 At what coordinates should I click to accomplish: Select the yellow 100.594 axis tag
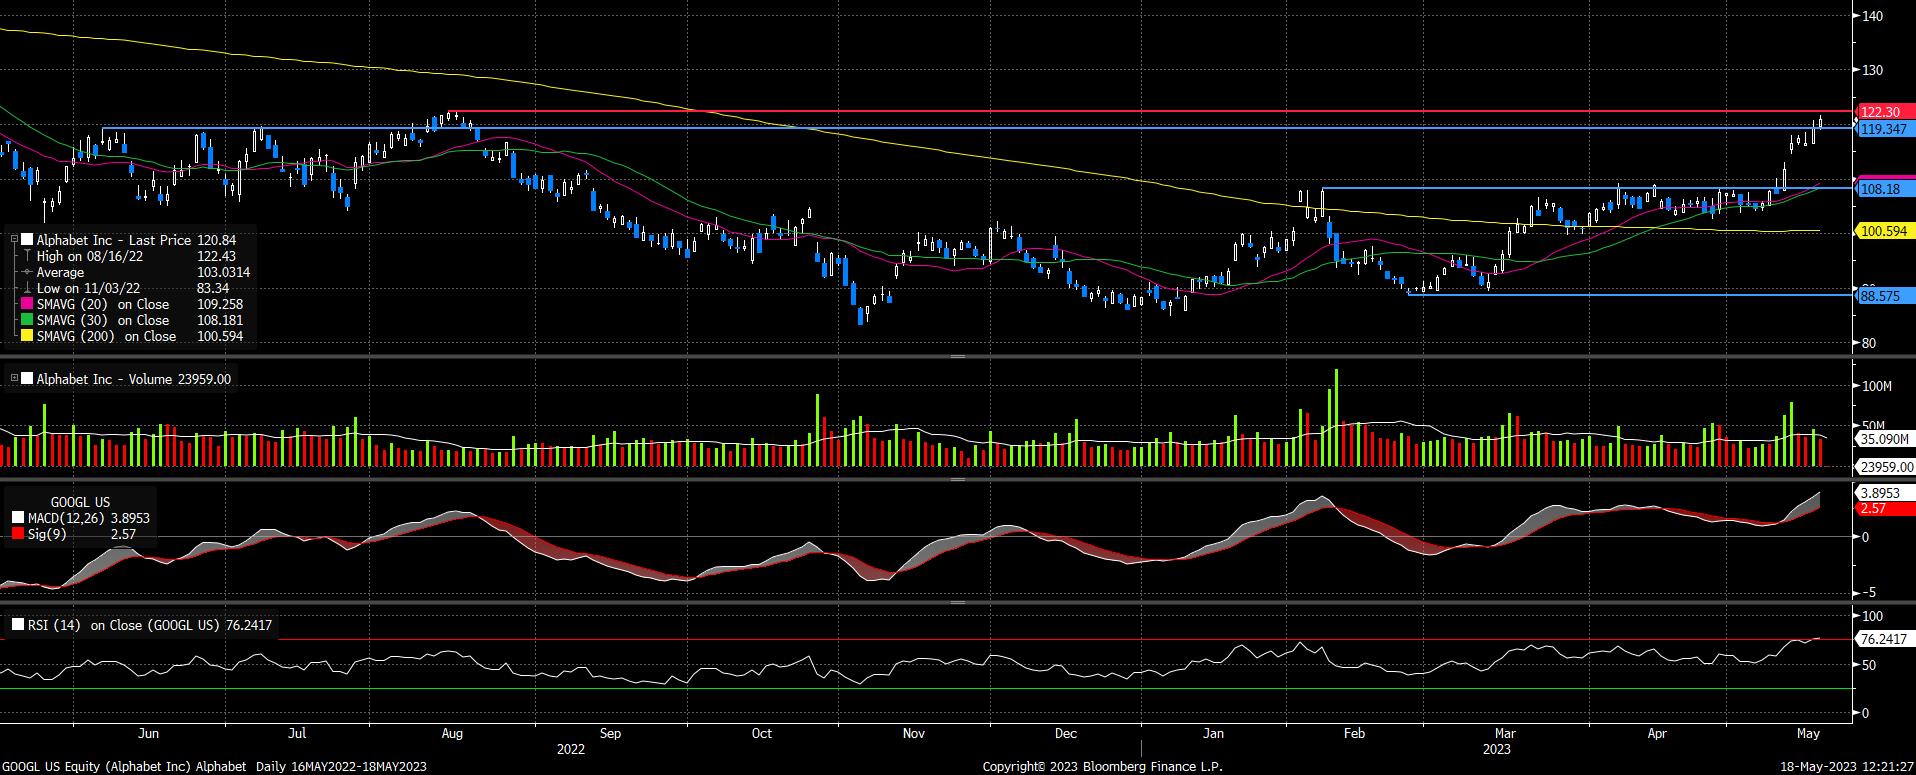[1883, 231]
